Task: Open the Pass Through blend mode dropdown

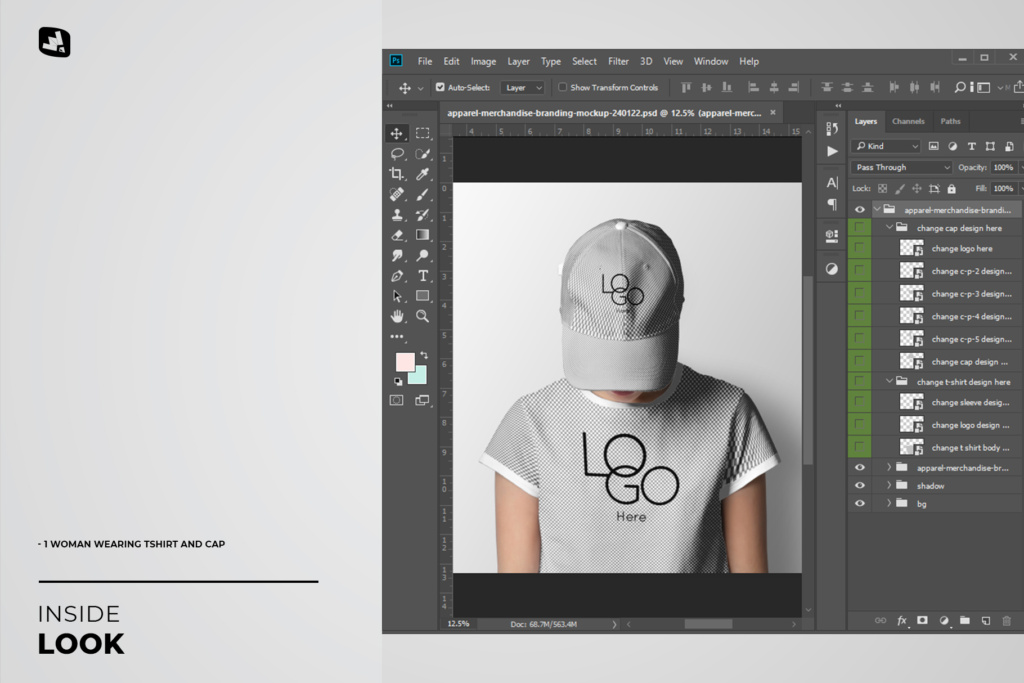Action: point(900,167)
